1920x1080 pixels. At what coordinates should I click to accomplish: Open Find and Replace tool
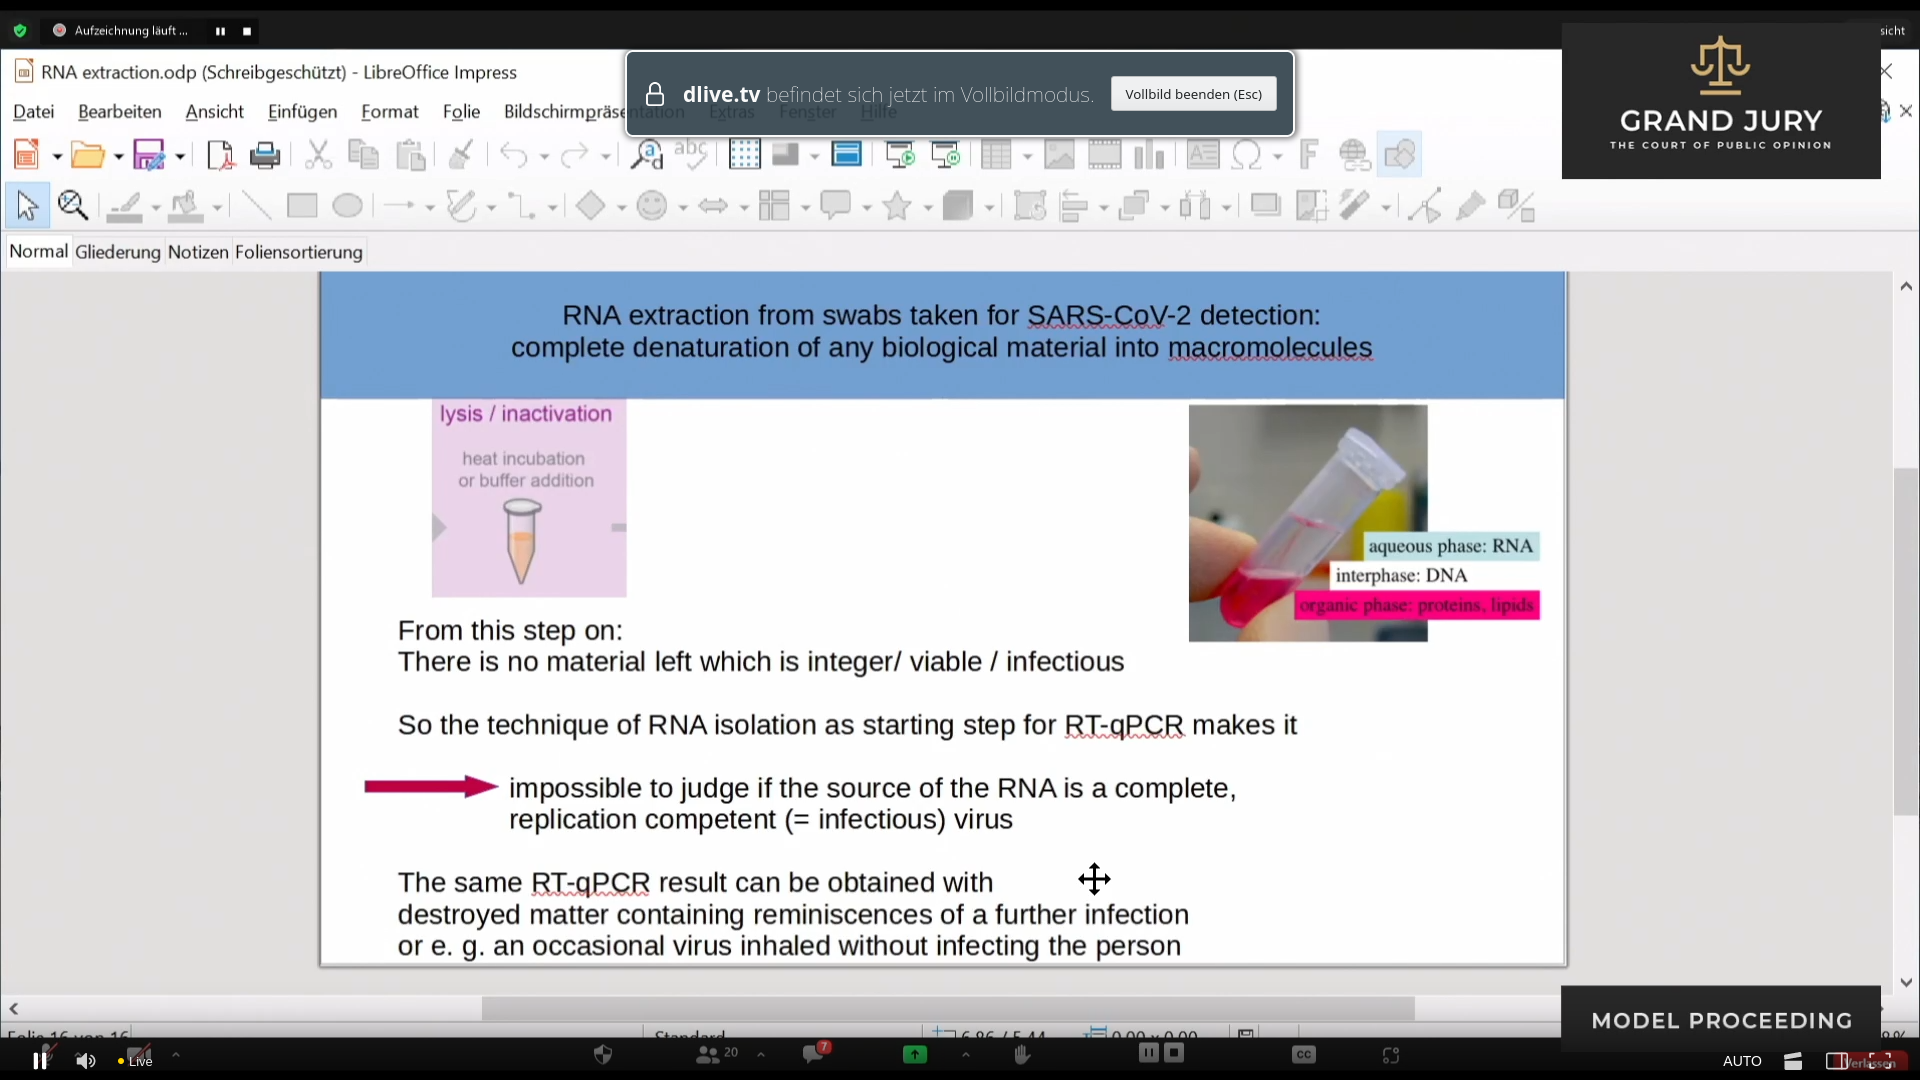coord(647,155)
